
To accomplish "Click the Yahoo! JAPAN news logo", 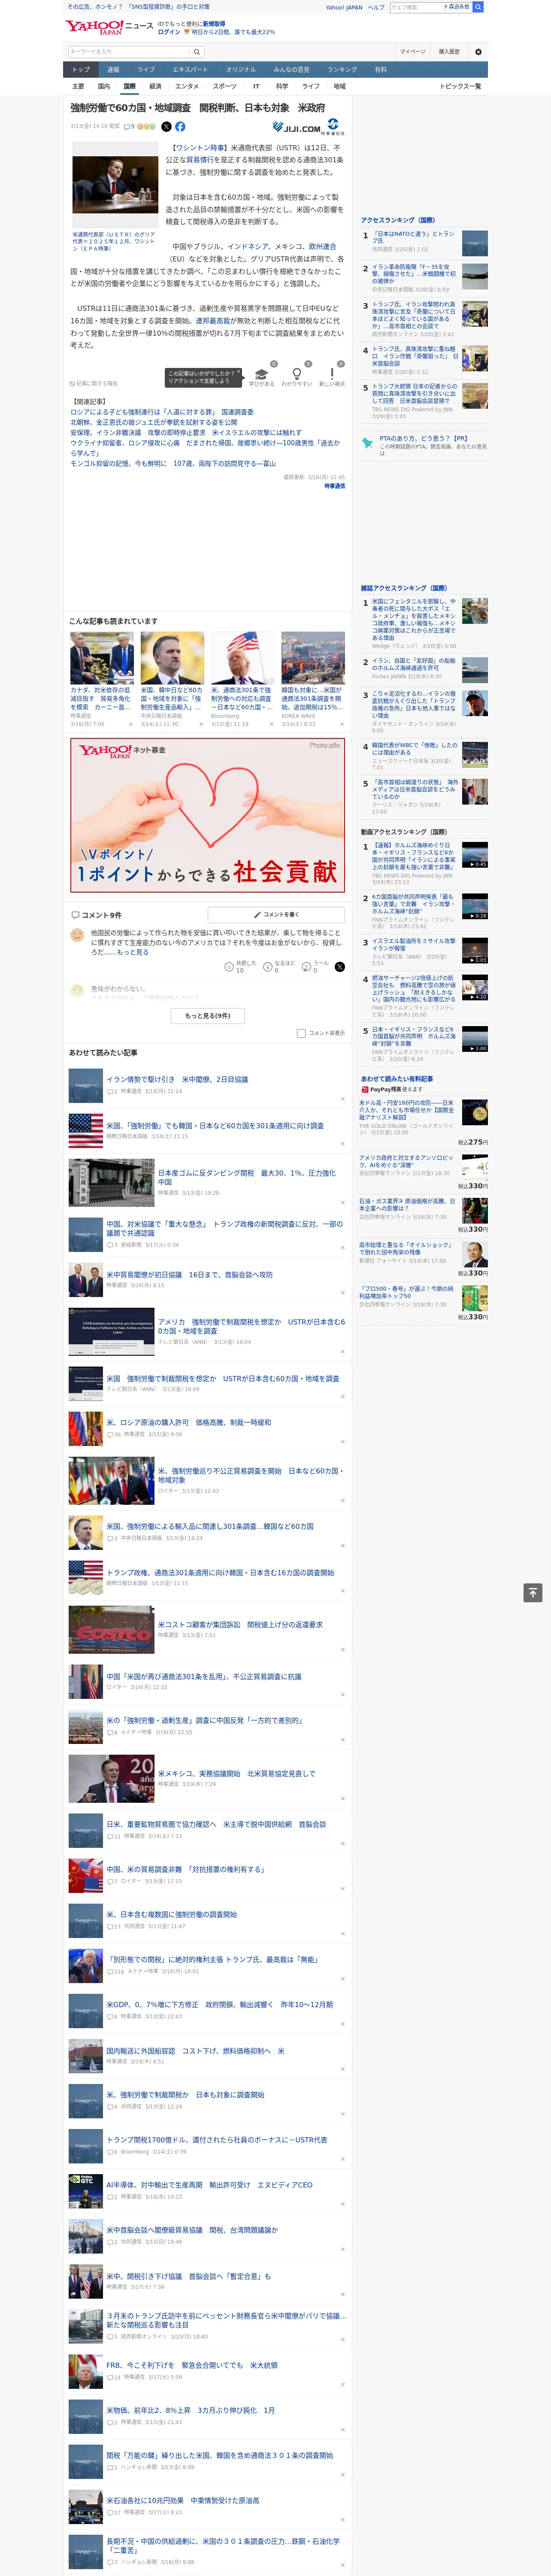I will (x=109, y=27).
